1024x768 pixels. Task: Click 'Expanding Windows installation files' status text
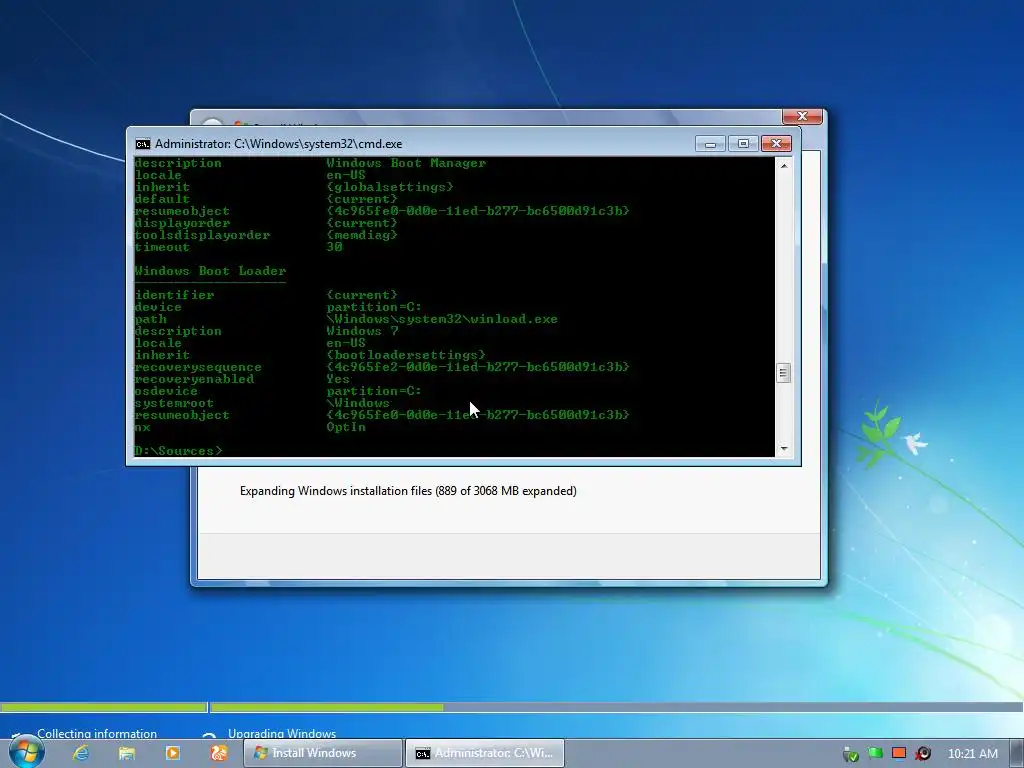pos(408,491)
